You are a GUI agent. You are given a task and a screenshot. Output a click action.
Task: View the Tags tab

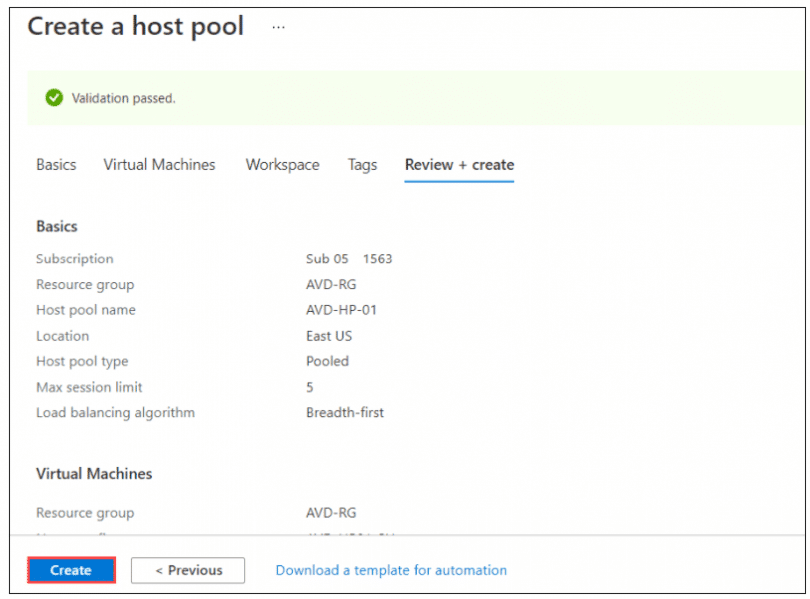click(x=362, y=165)
